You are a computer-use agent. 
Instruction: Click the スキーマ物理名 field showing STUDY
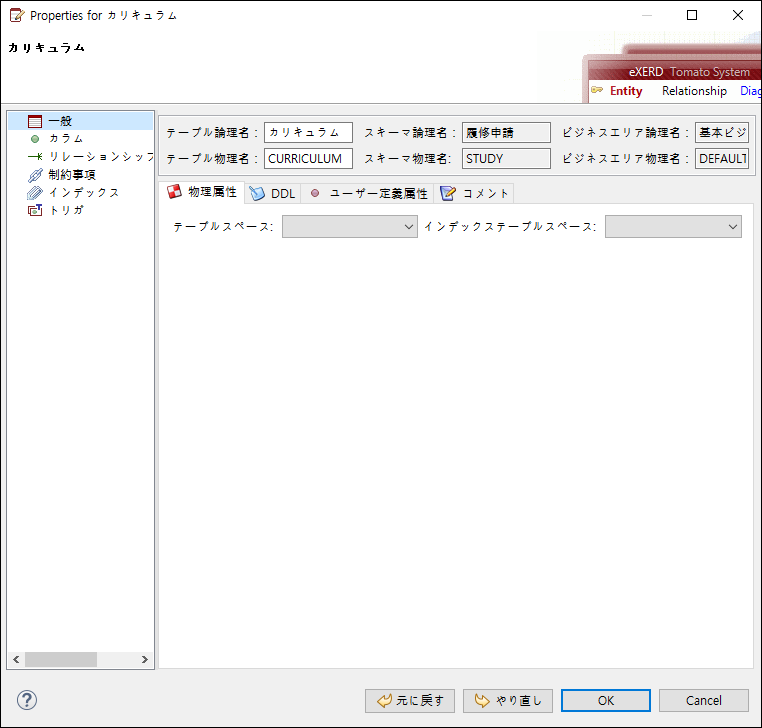click(x=506, y=158)
